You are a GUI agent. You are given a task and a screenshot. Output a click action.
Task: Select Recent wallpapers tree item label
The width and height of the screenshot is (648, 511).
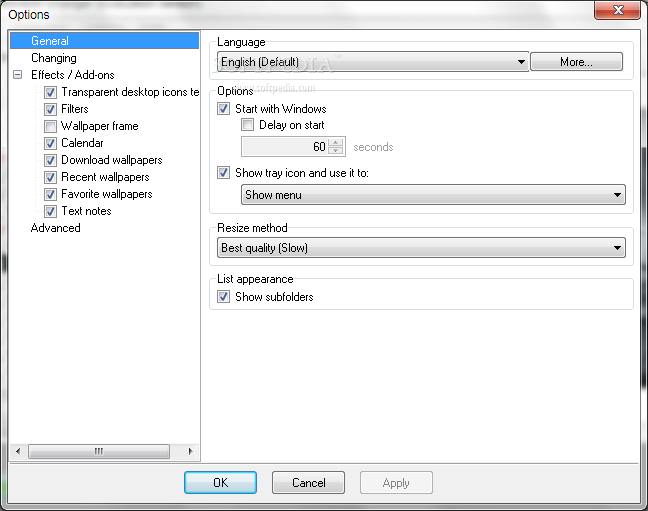[105, 177]
